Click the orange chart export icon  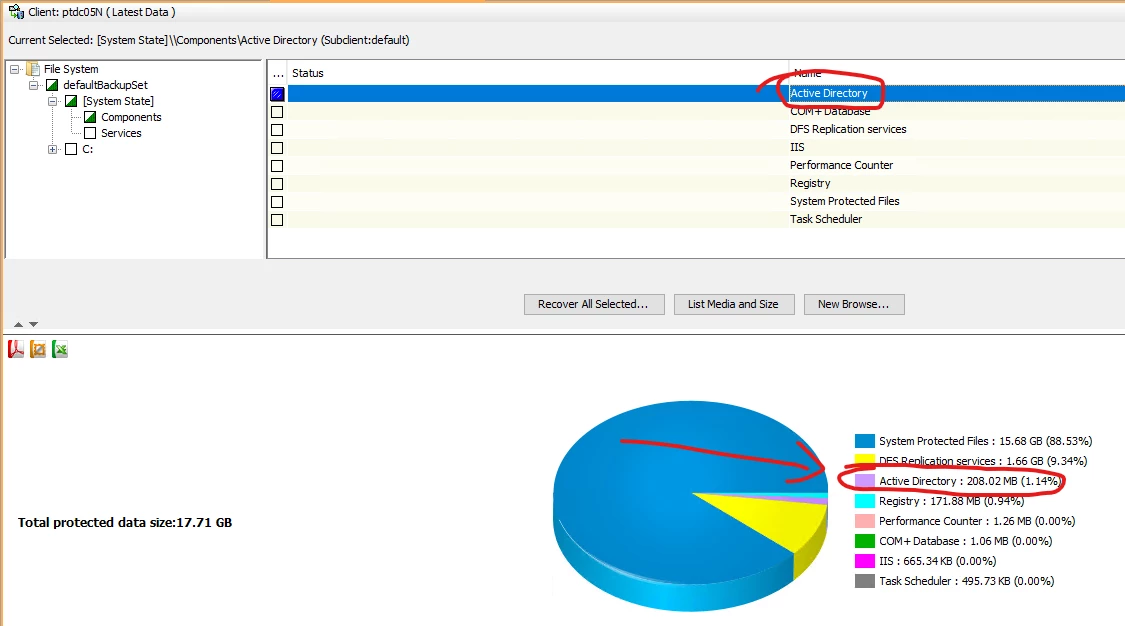pyautogui.click(x=38, y=349)
